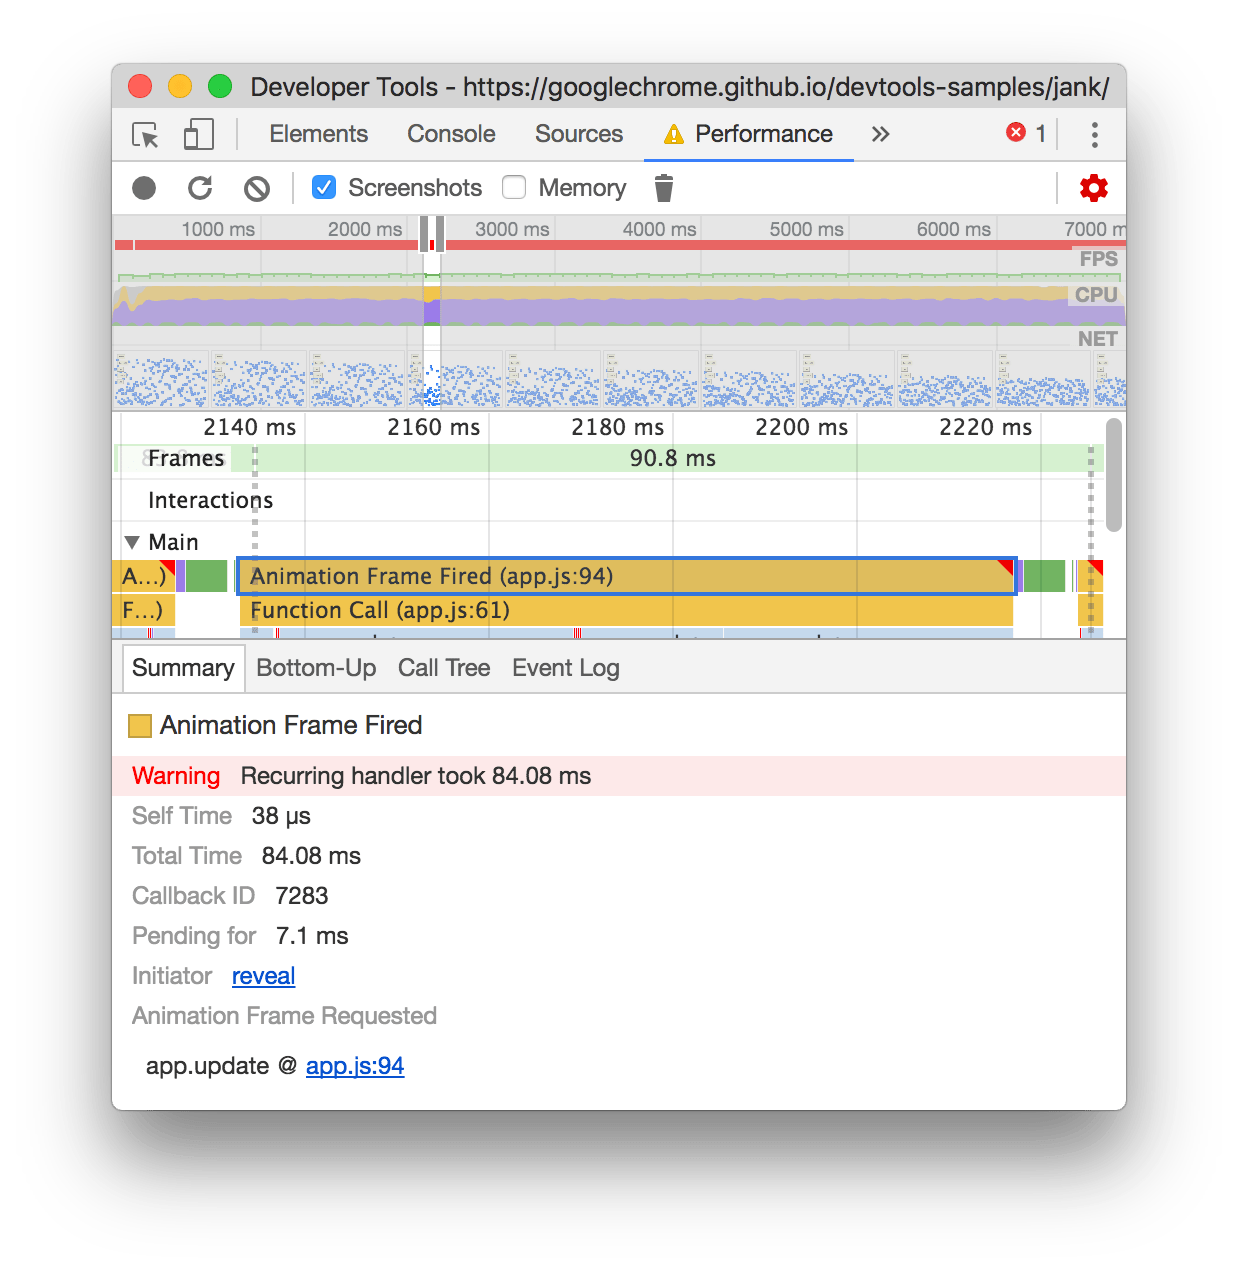The height and width of the screenshot is (1270, 1238).
Task: Click the Animation Frame Requested text
Action: [x=285, y=1016]
